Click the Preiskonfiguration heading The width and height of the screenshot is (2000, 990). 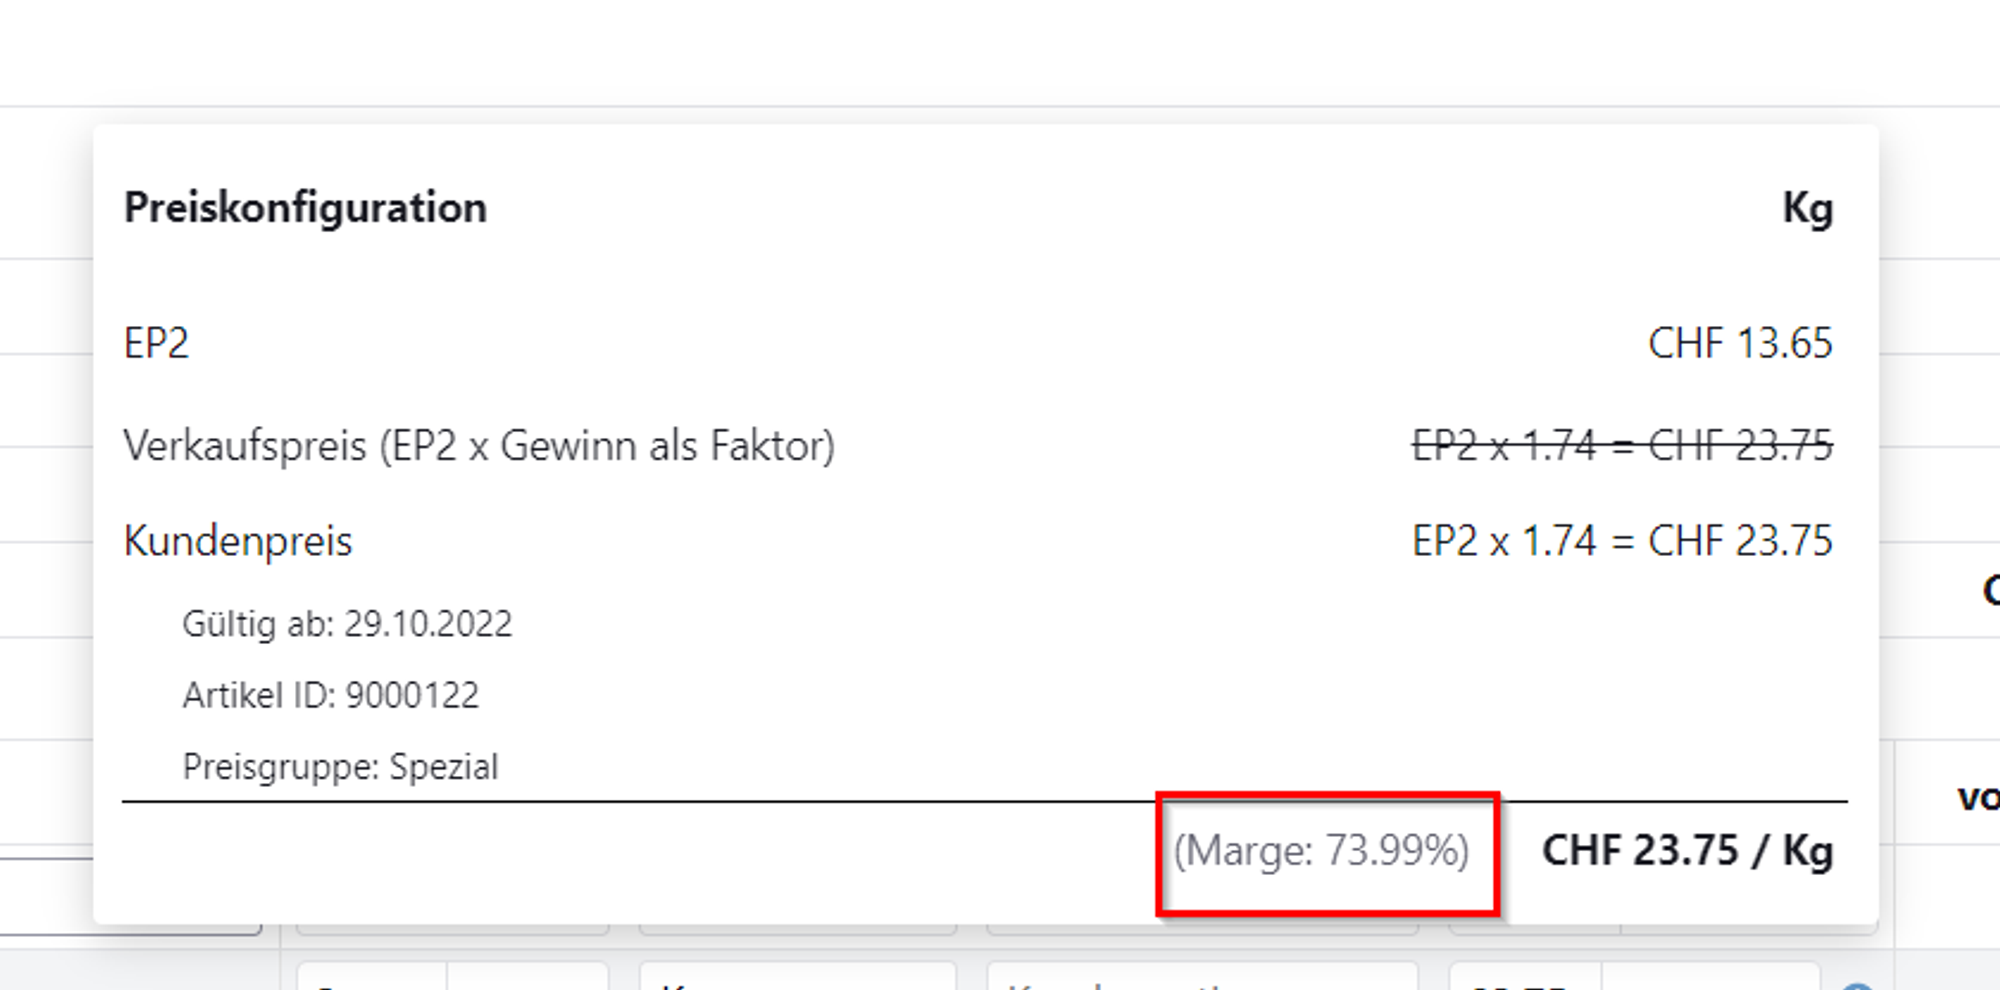tap(305, 208)
